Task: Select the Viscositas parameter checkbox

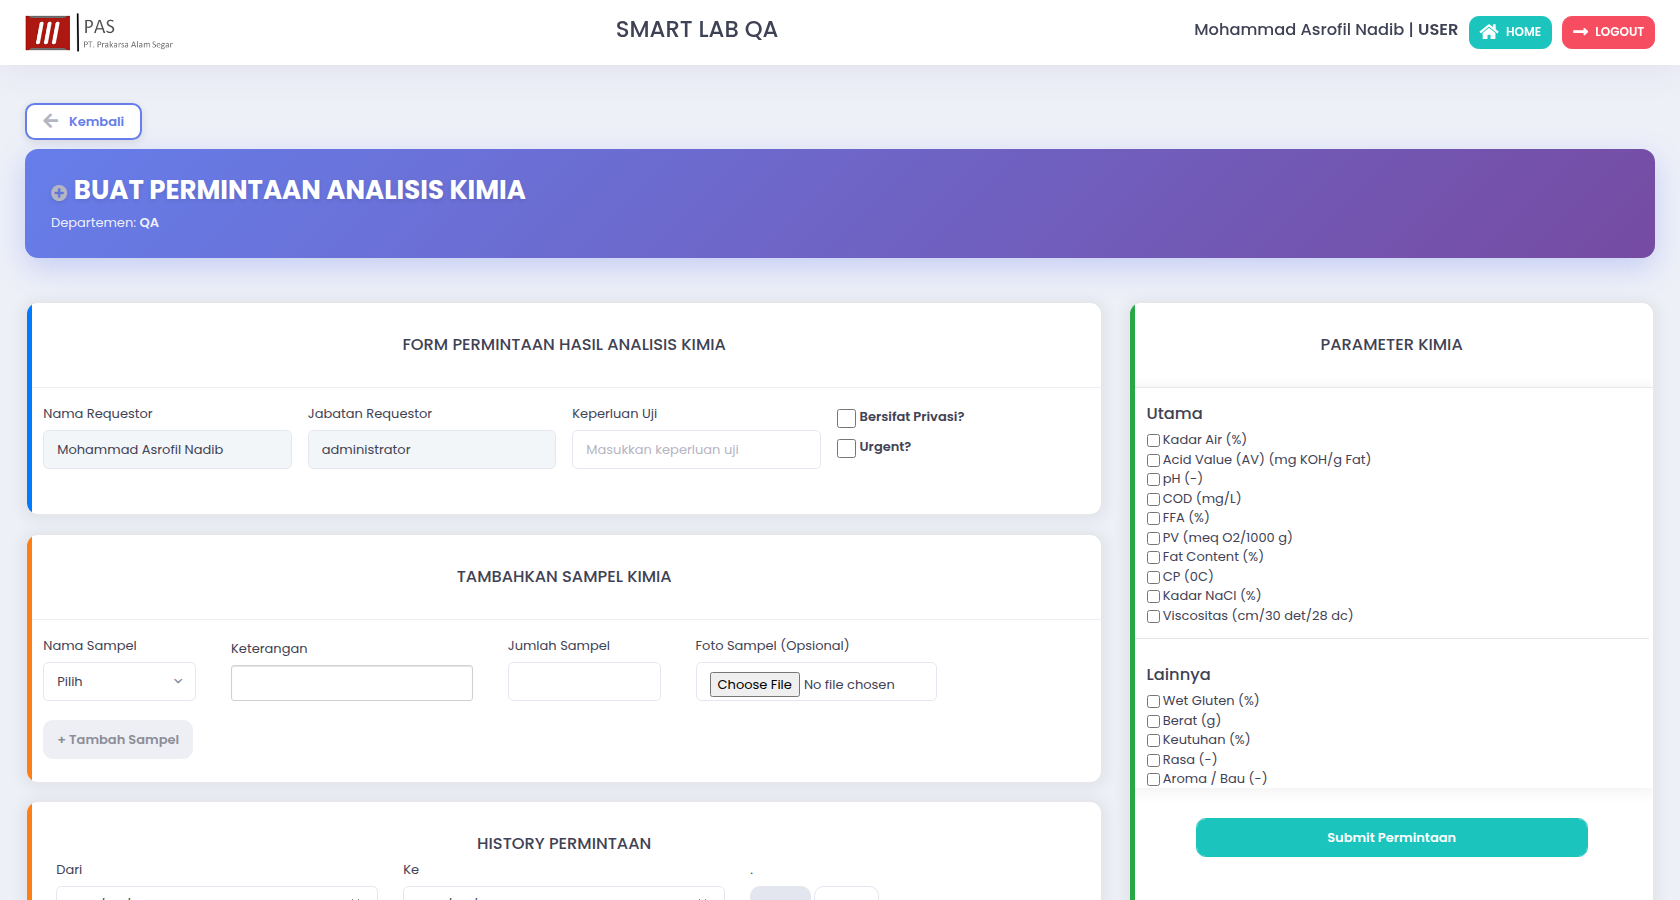Action: point(1153,616)
